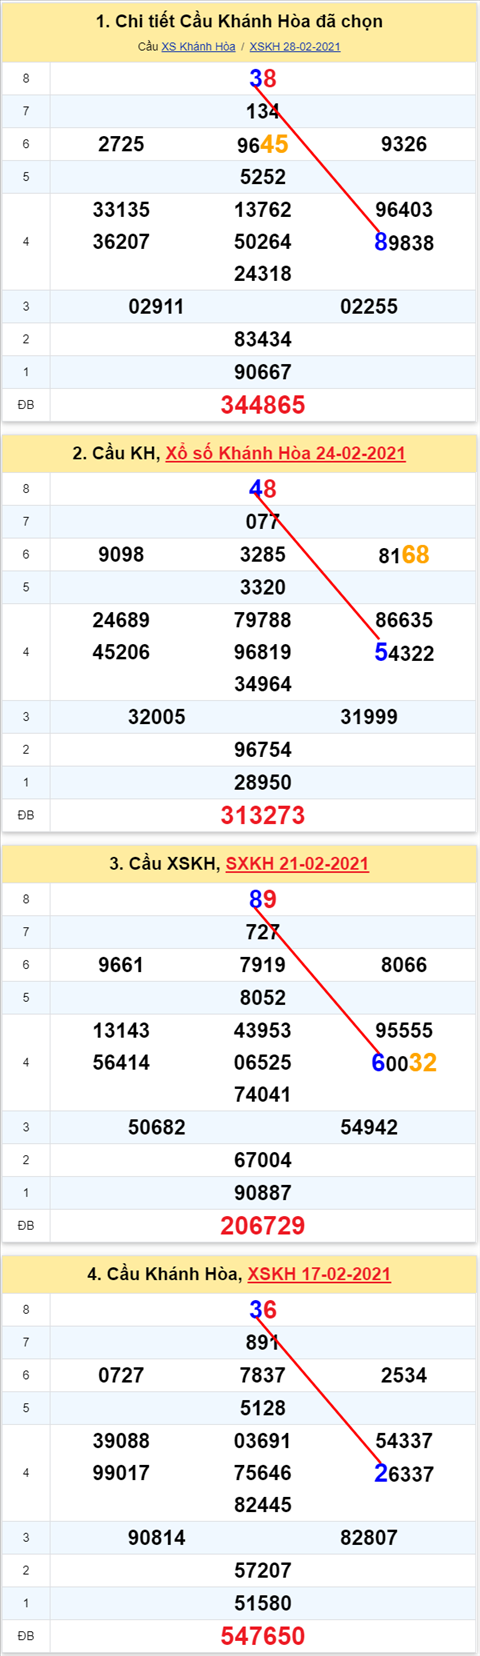Click special prize number 313273

click(263, 815)
